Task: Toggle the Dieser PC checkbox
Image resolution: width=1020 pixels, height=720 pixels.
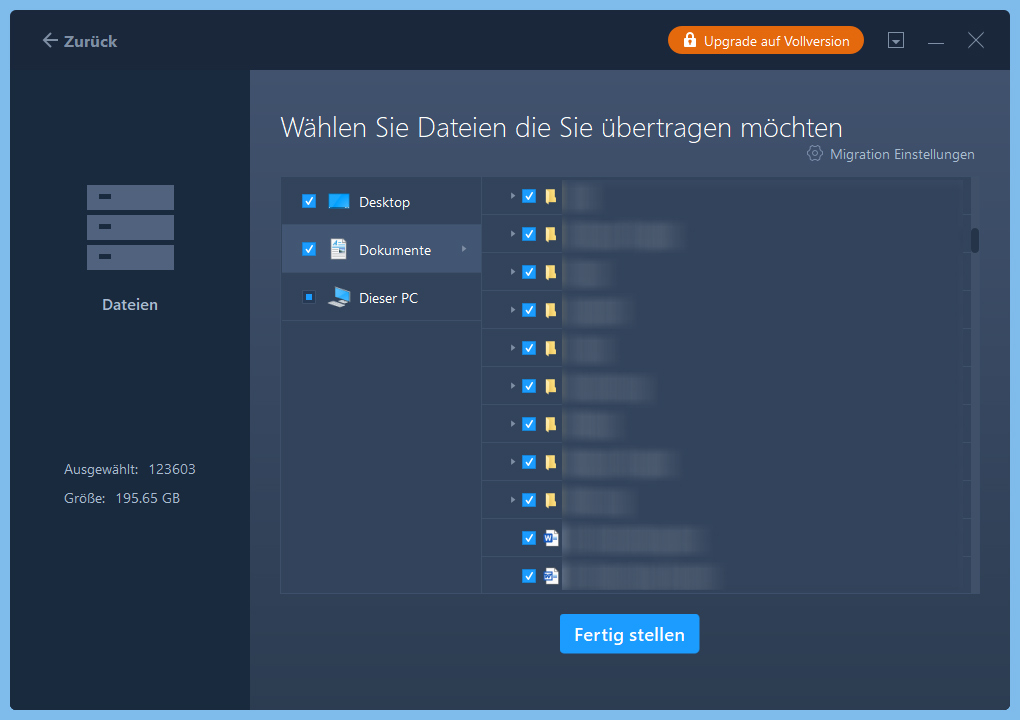Action: coord(309,297)
